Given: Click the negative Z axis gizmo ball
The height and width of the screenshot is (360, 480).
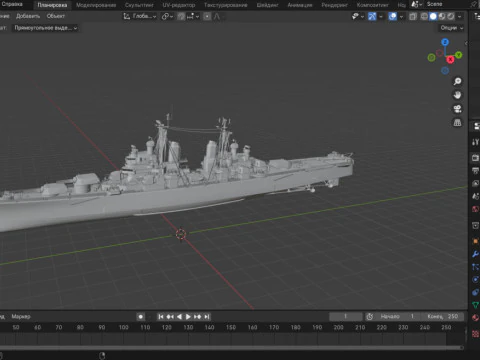Looking at the screenshot, I should coord(445,71).
